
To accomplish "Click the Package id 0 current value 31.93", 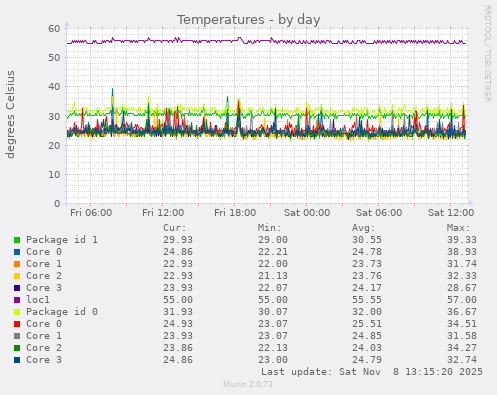I will point(178,312).
